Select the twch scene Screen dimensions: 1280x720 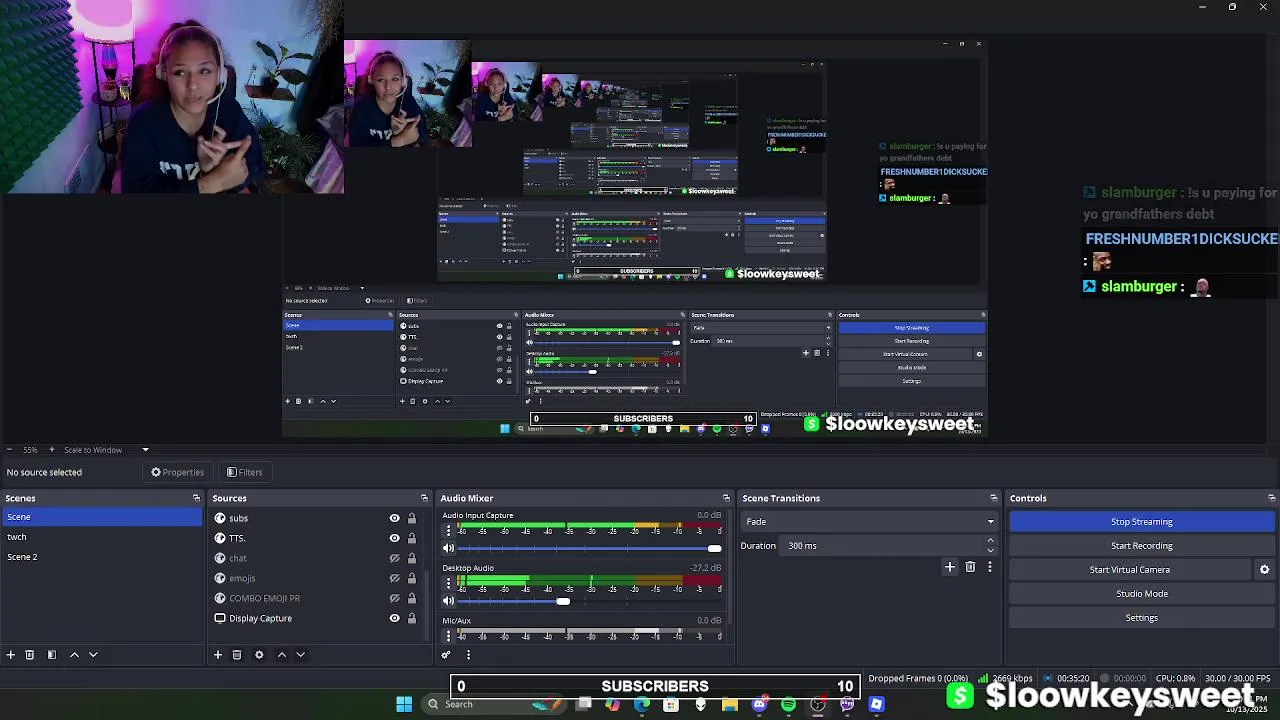pos(101,537)
